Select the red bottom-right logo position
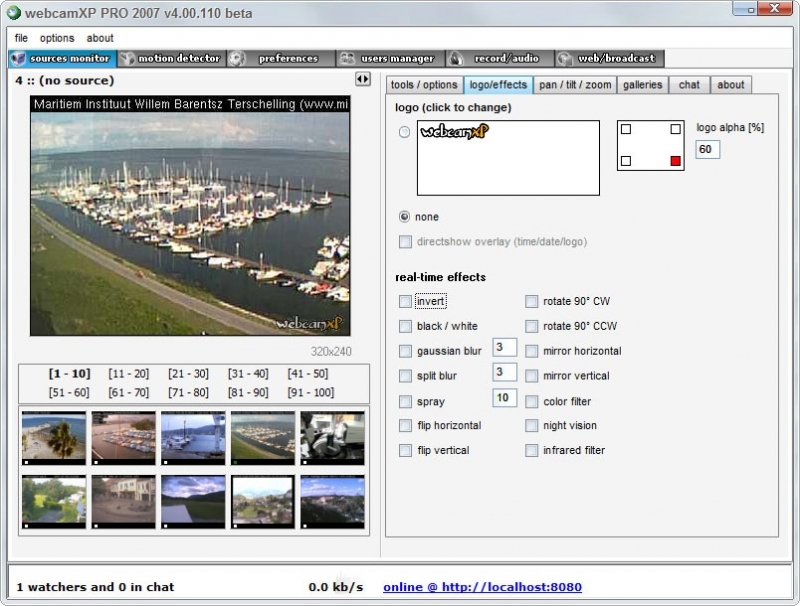800x606 pixels. pos(676,161)
